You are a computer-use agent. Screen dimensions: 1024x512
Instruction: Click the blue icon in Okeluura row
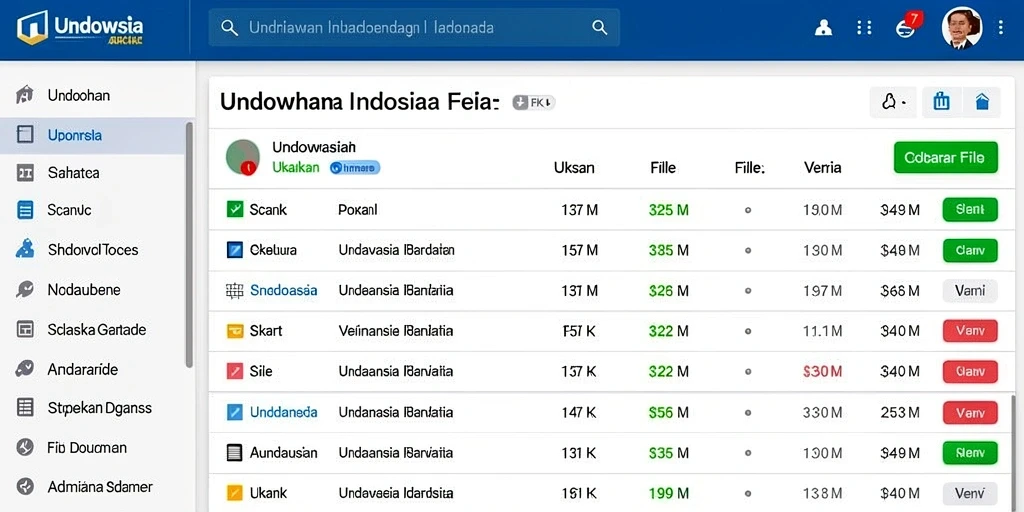(x=234, y=249)
